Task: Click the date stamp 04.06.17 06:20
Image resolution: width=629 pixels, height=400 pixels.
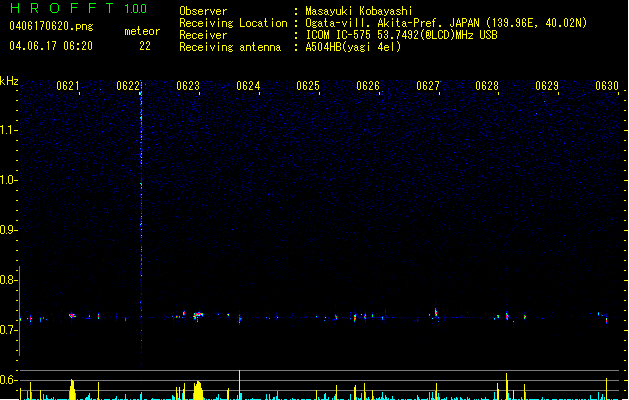Action: [x=51, y=46]
